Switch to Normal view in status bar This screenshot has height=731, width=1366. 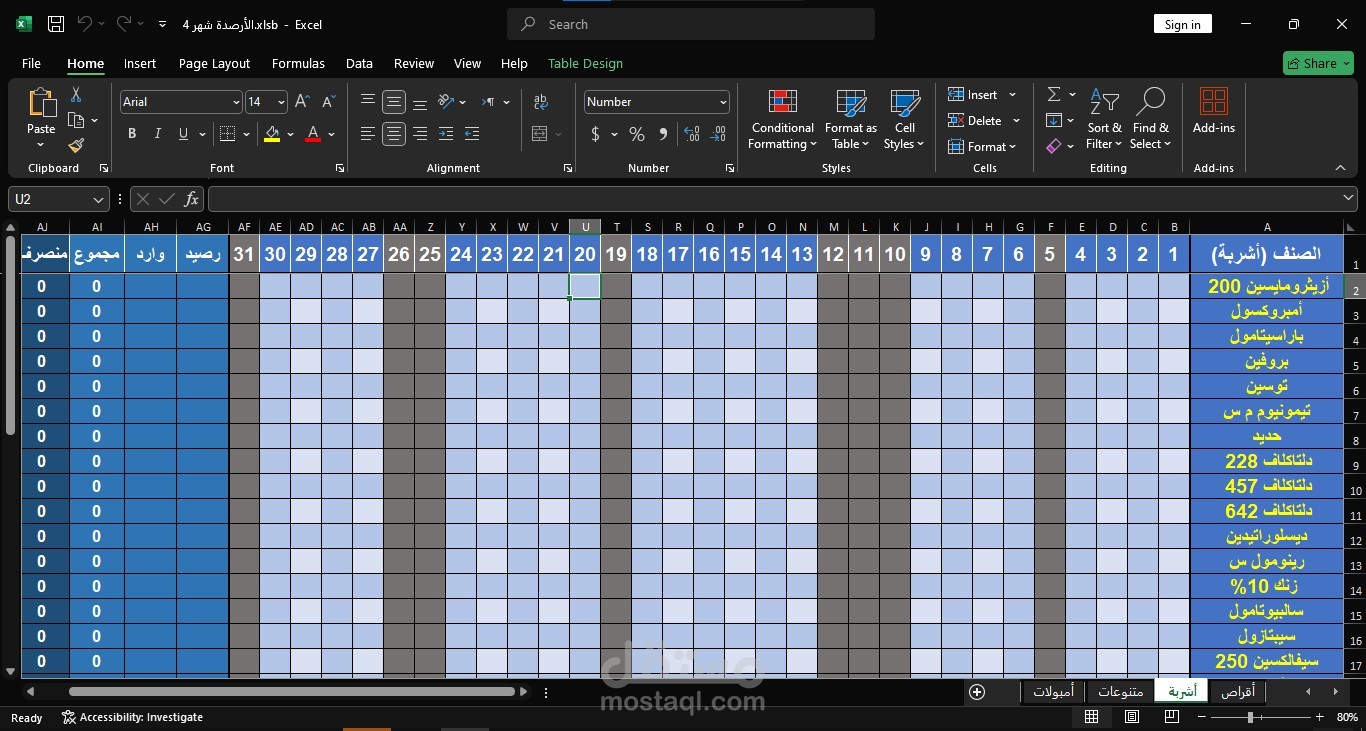[x=1092, y=717]
